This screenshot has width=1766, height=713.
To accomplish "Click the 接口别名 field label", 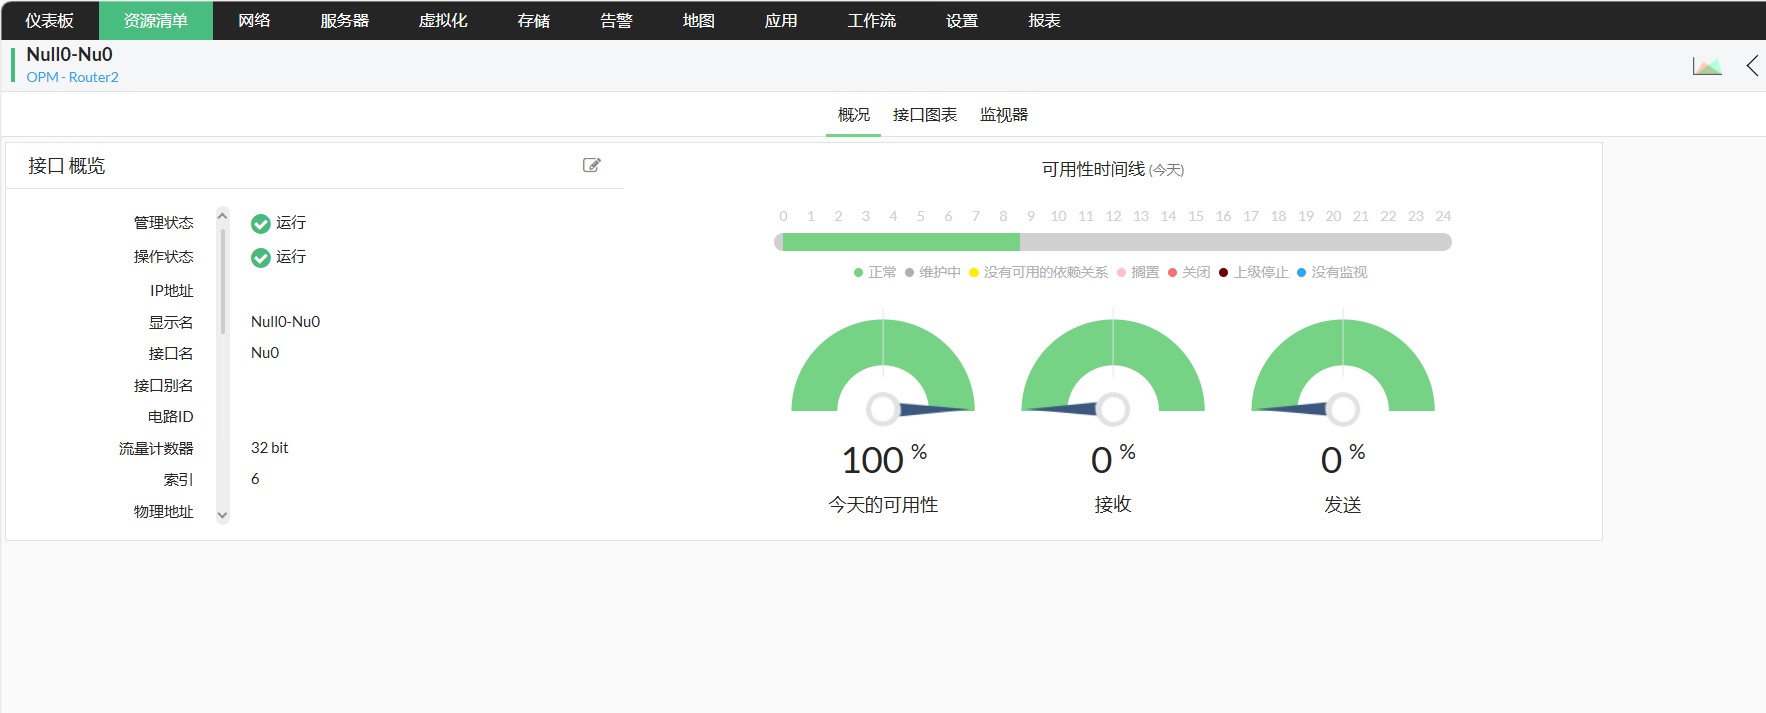I will point(164,386).
